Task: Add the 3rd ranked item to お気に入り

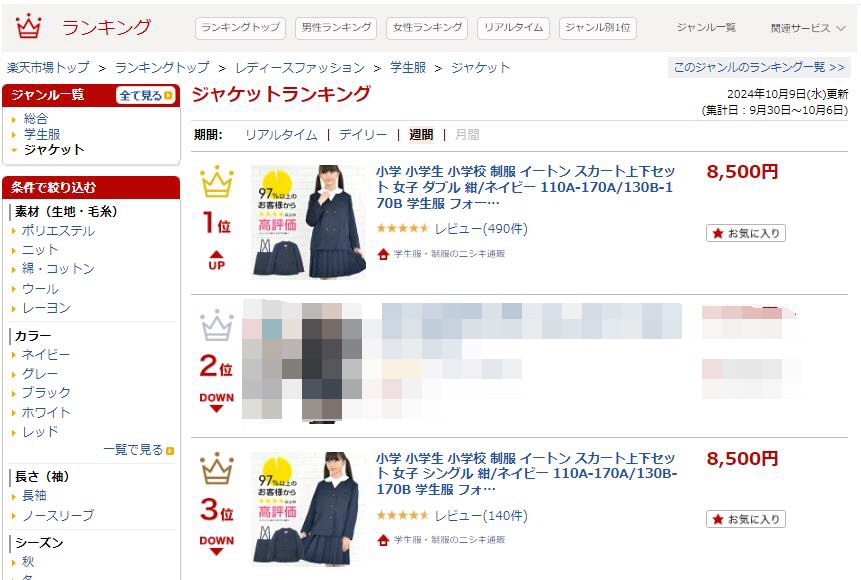Action: 746,519
